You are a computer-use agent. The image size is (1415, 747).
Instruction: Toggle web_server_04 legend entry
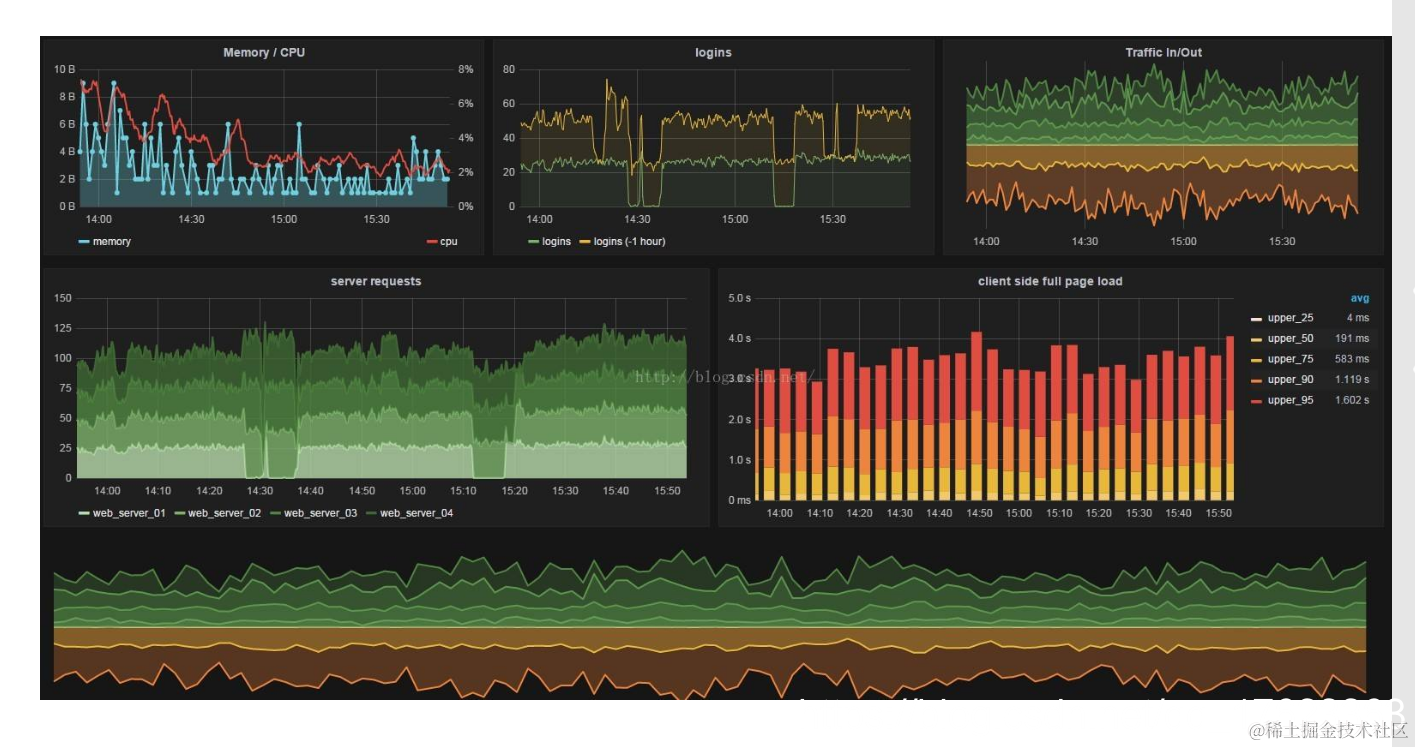click(x=410, y=513)
